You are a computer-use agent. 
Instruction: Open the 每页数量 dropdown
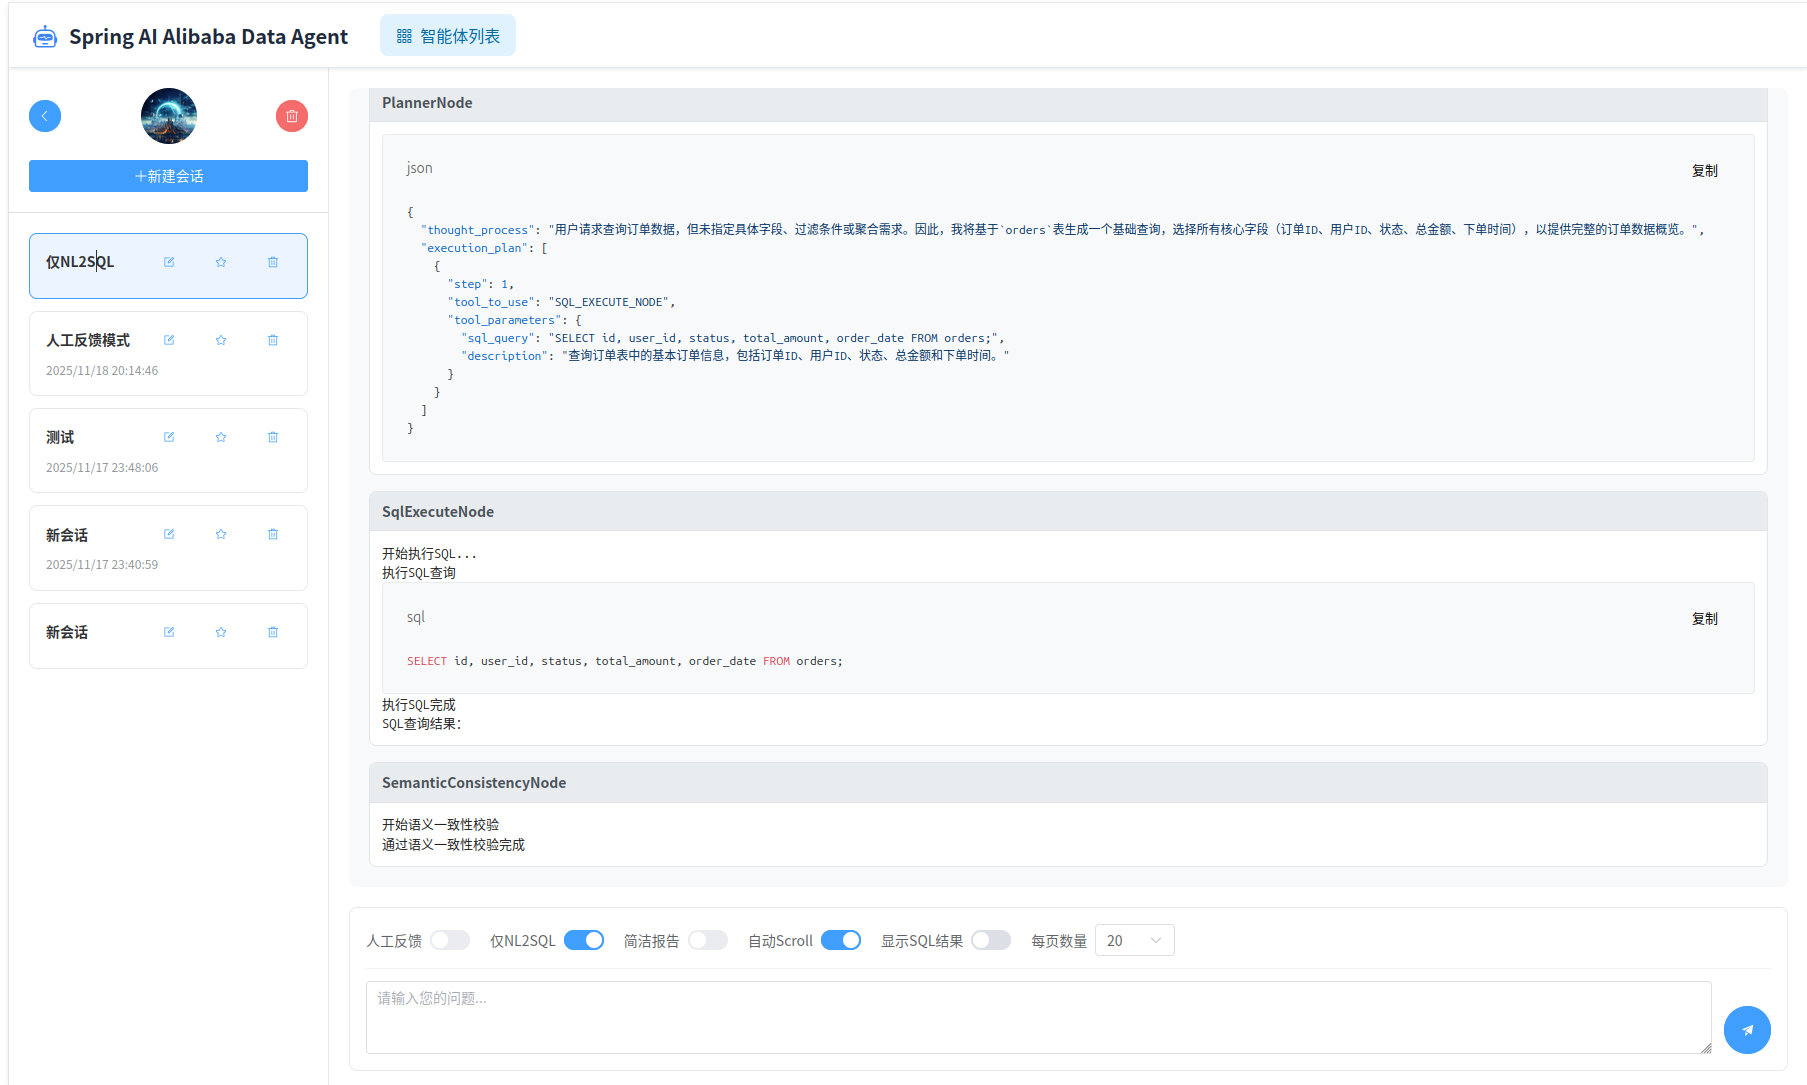[x=1134, y=940]
